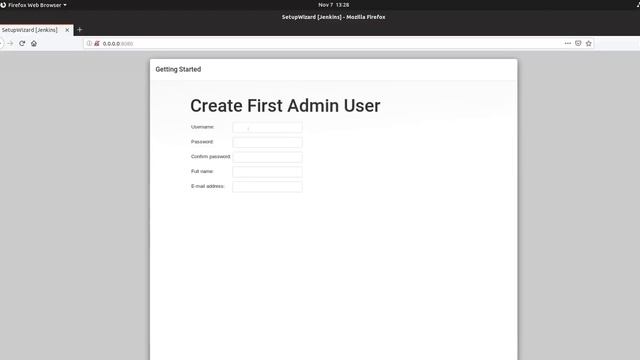
Task: Click the Create First Admin User heading
Action: point(285,106)
